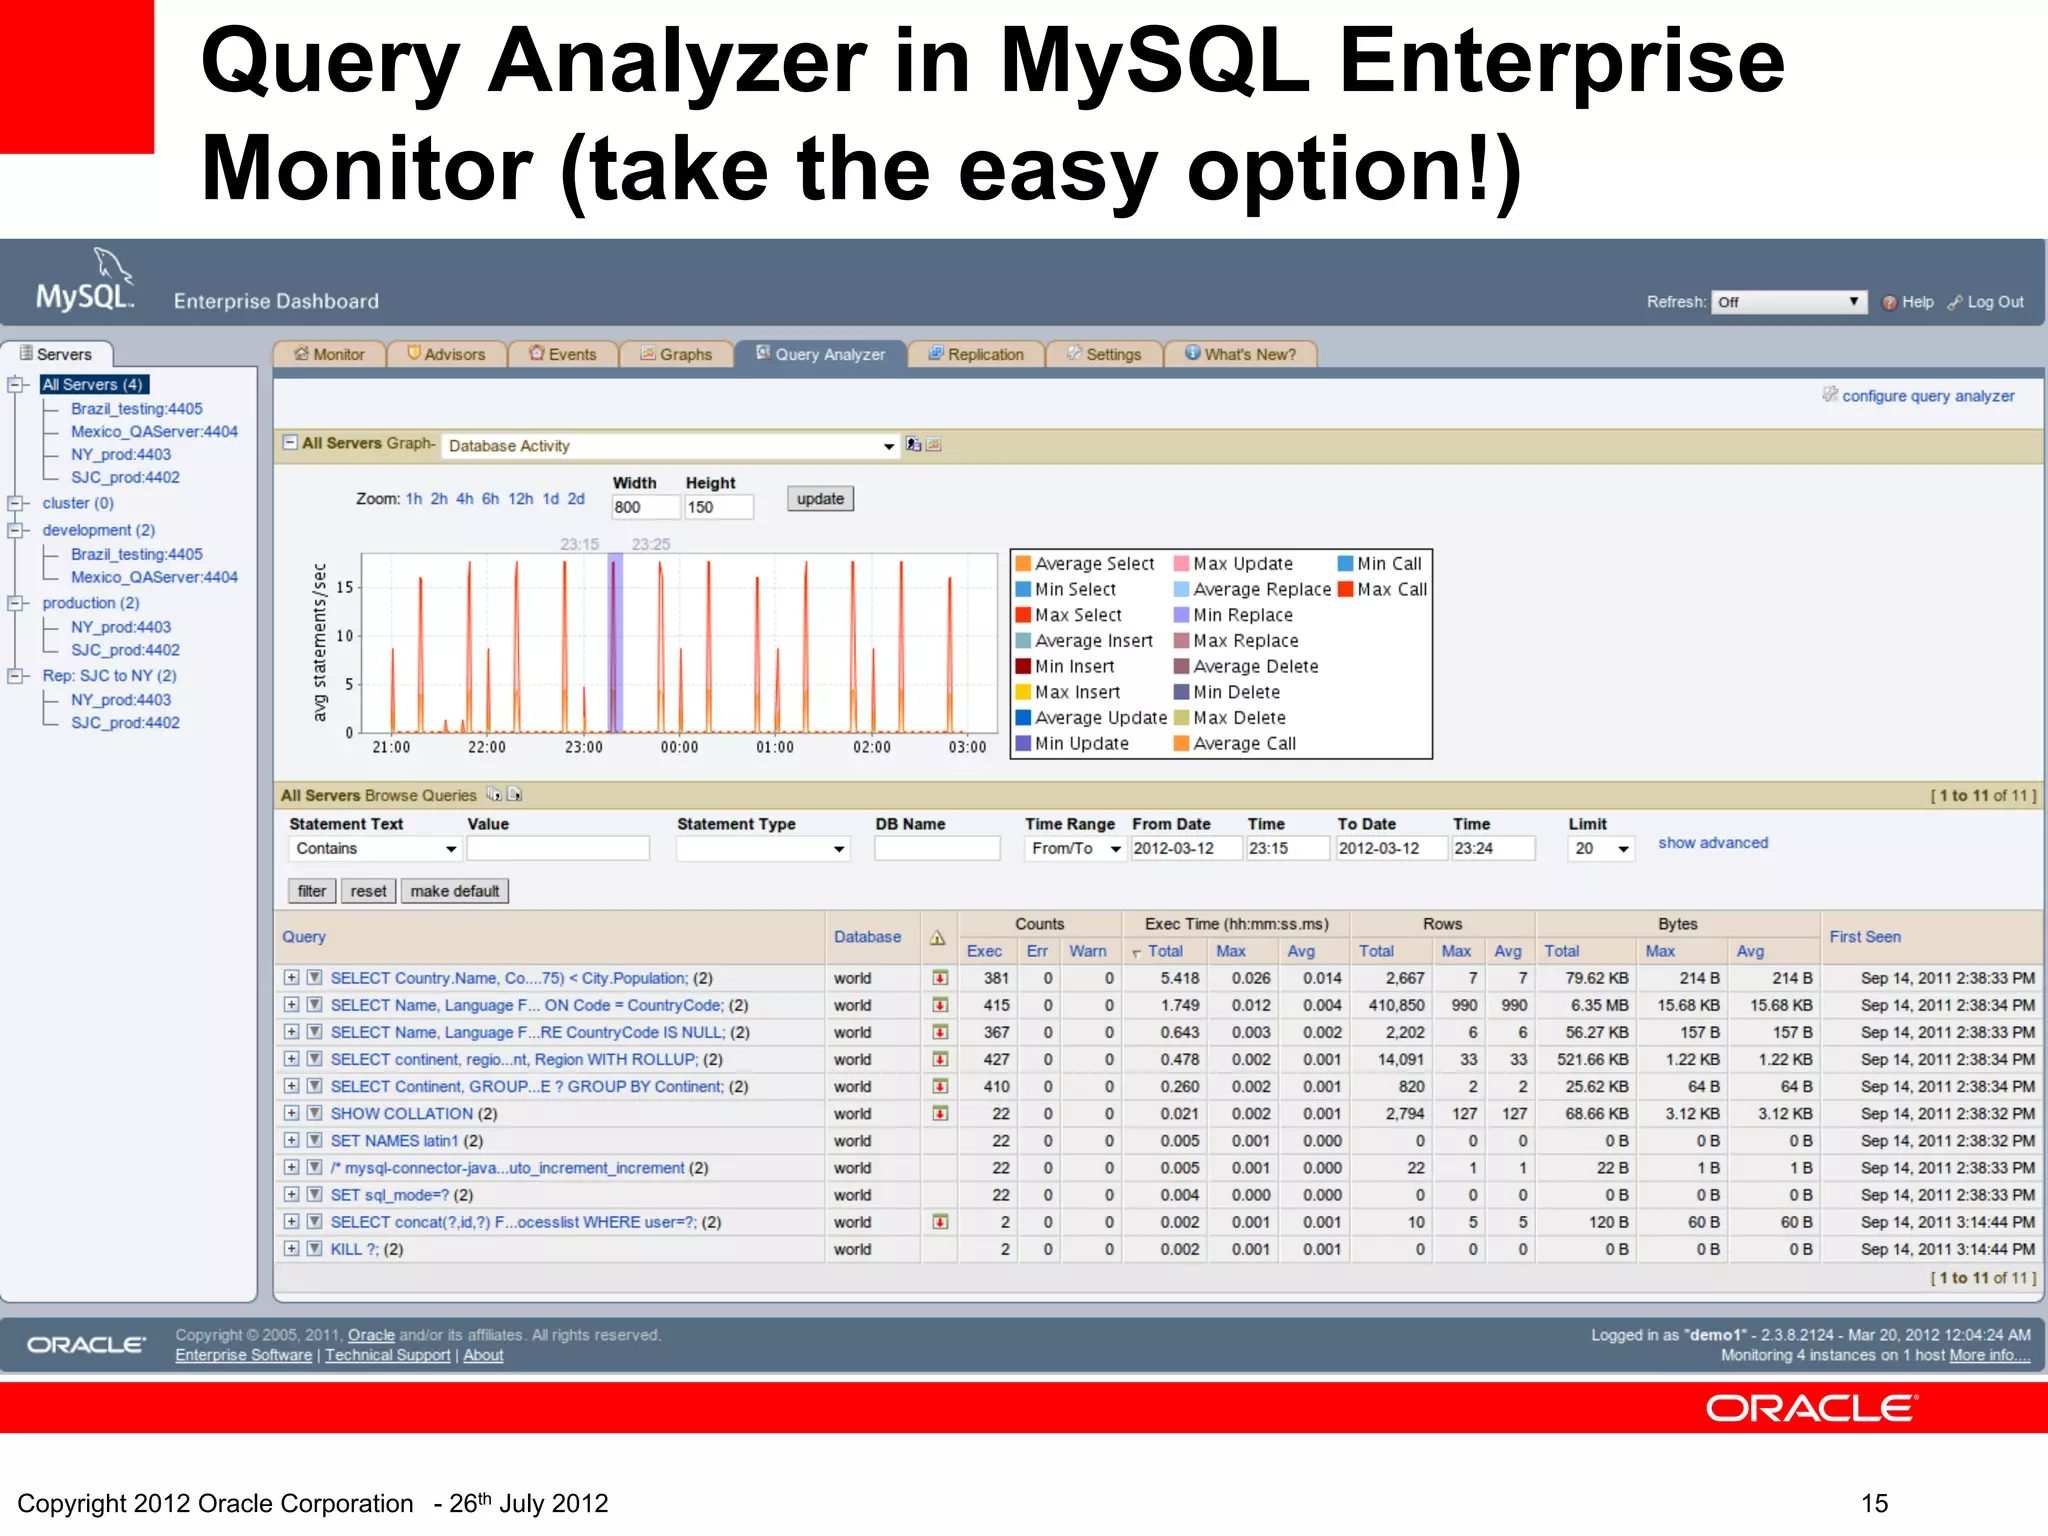This screenshot has width=2048, height=1536.
Task: Click the warning triangle column header icon
Action: [937, 938]
